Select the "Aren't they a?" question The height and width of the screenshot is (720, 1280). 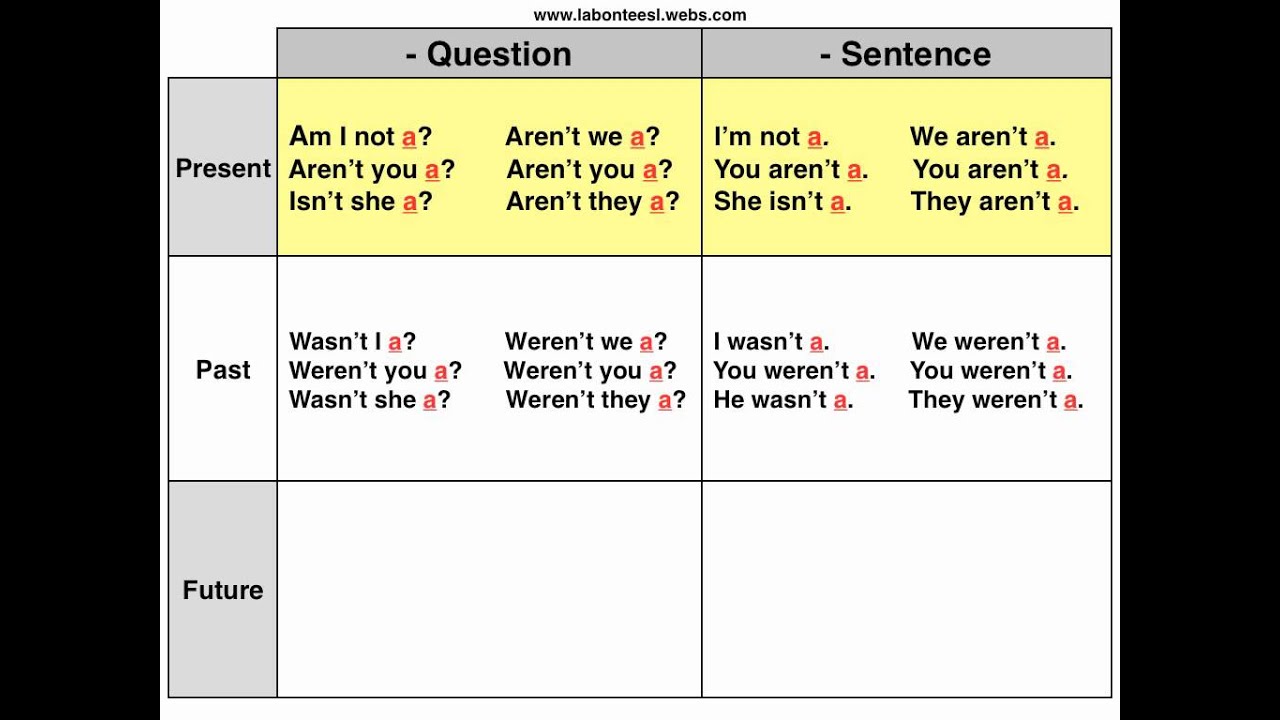pyautogui.click(x=592, y=201)
